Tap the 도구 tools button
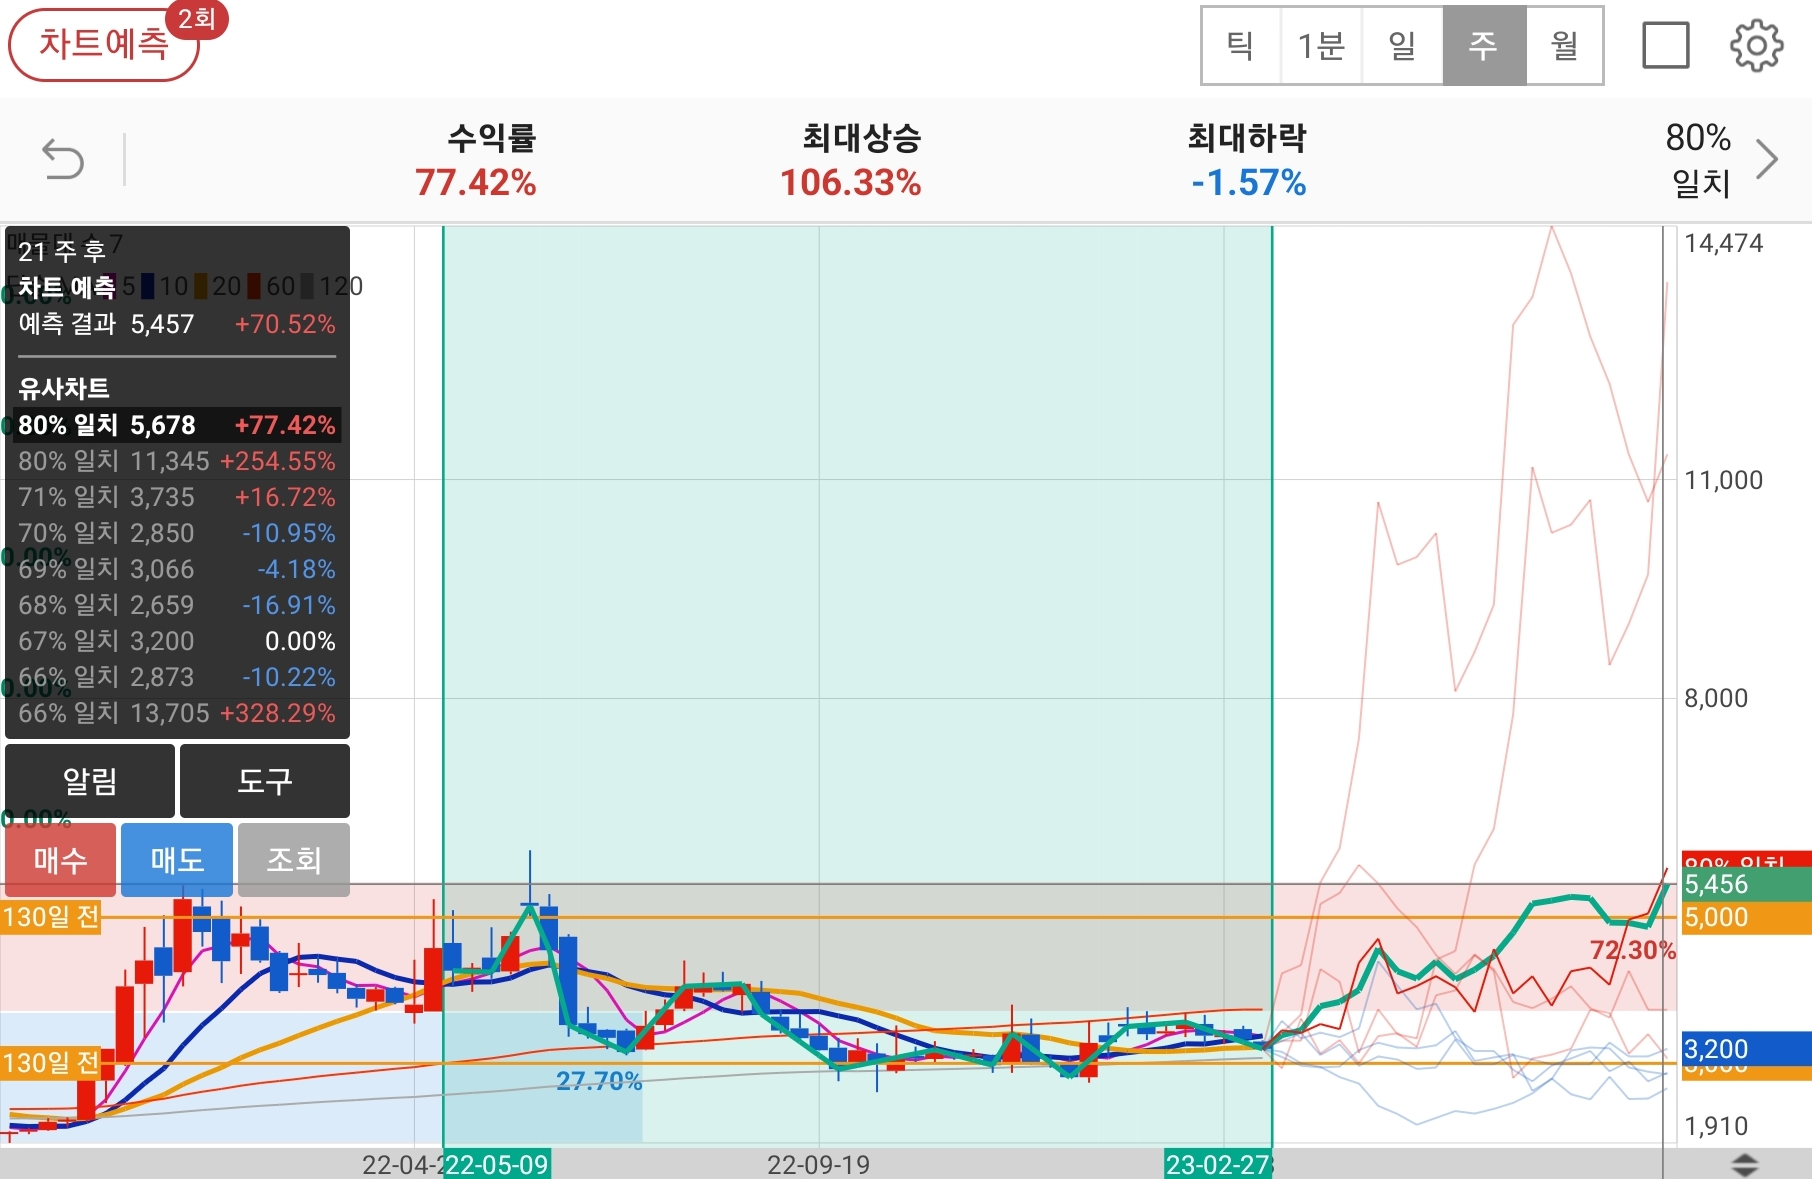Image resolution: width=1812 pixels, height=1179 pixels. click(265, 780)
